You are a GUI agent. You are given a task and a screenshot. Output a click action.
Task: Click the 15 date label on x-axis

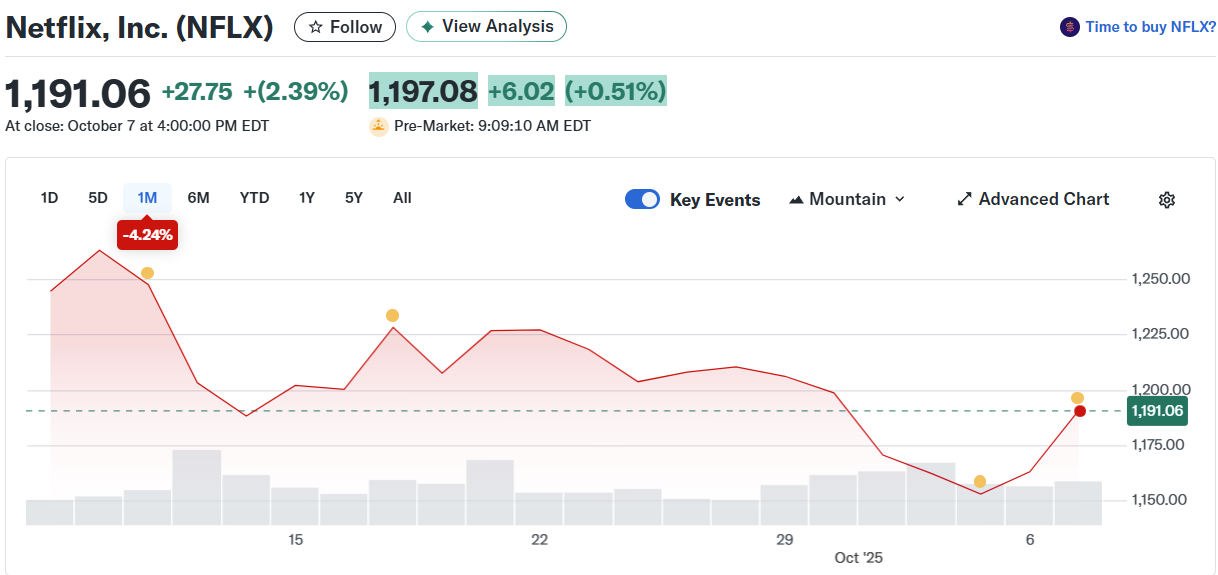[x=295, y=540]
